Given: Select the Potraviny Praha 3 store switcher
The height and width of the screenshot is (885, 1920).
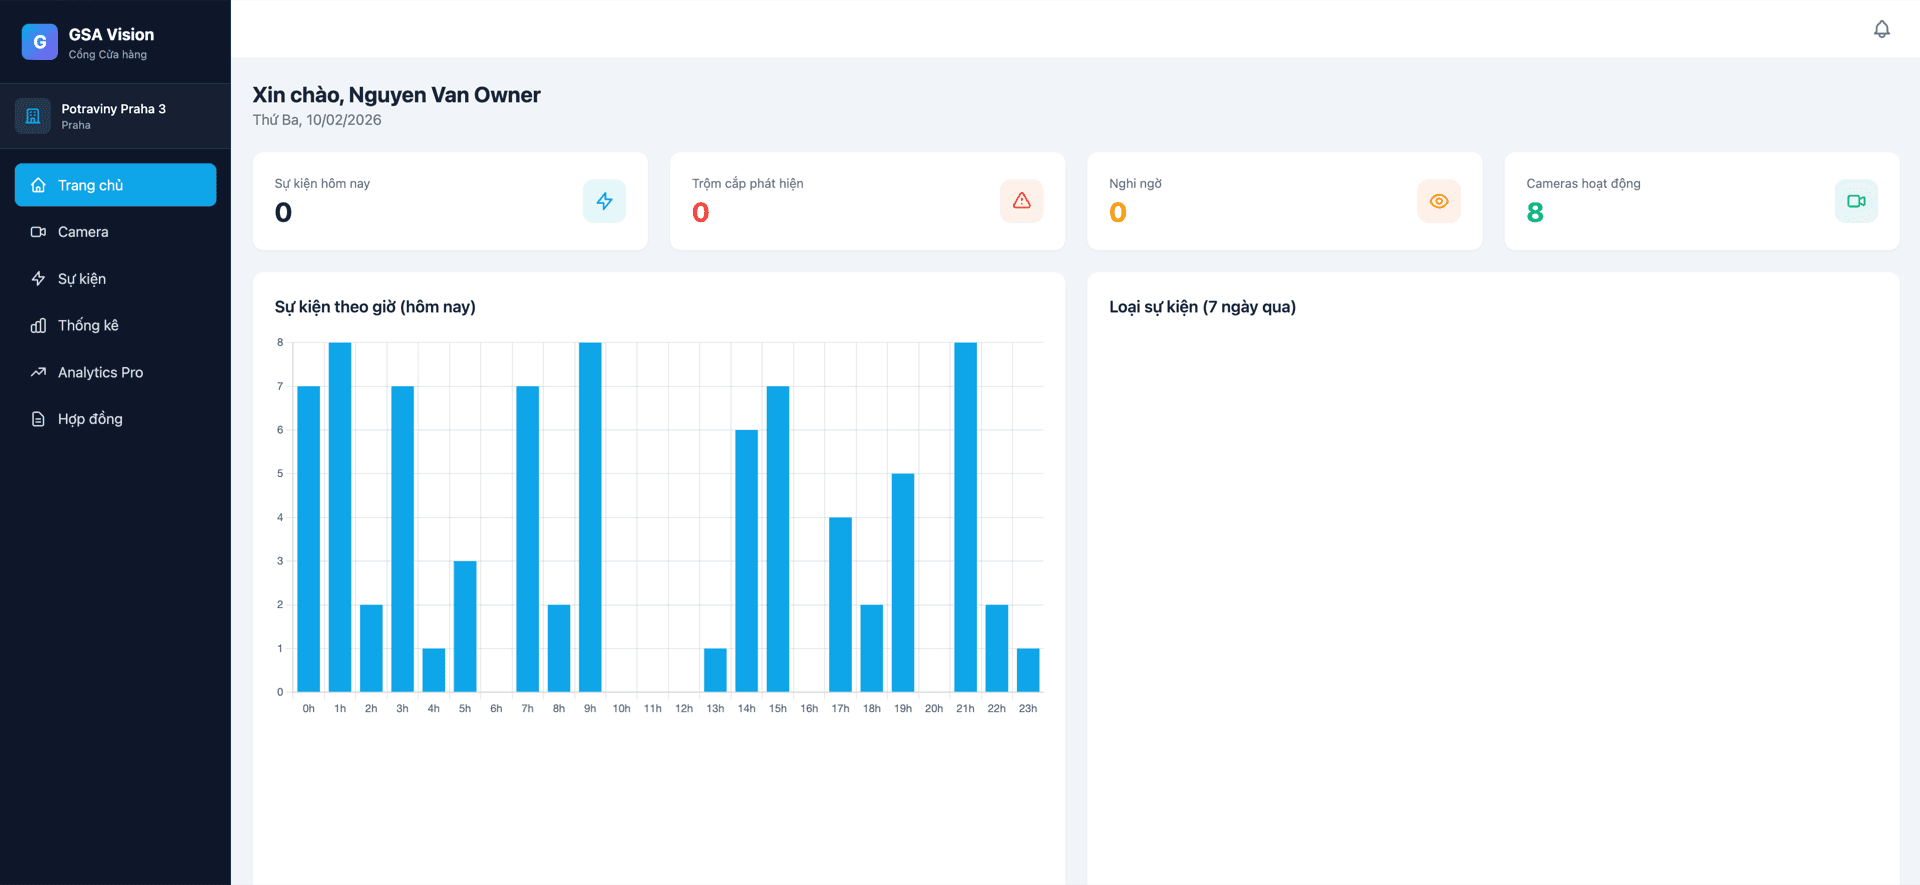Looking at the screenshot, I should click(x=115, y=116).
